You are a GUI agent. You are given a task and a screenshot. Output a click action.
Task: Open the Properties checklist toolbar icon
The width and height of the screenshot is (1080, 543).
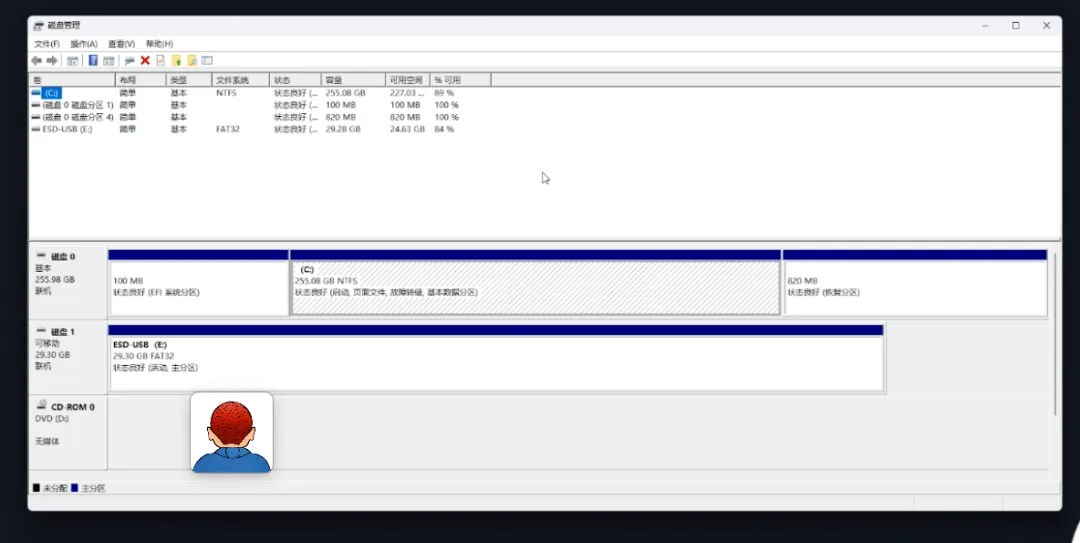coord(160,61)
